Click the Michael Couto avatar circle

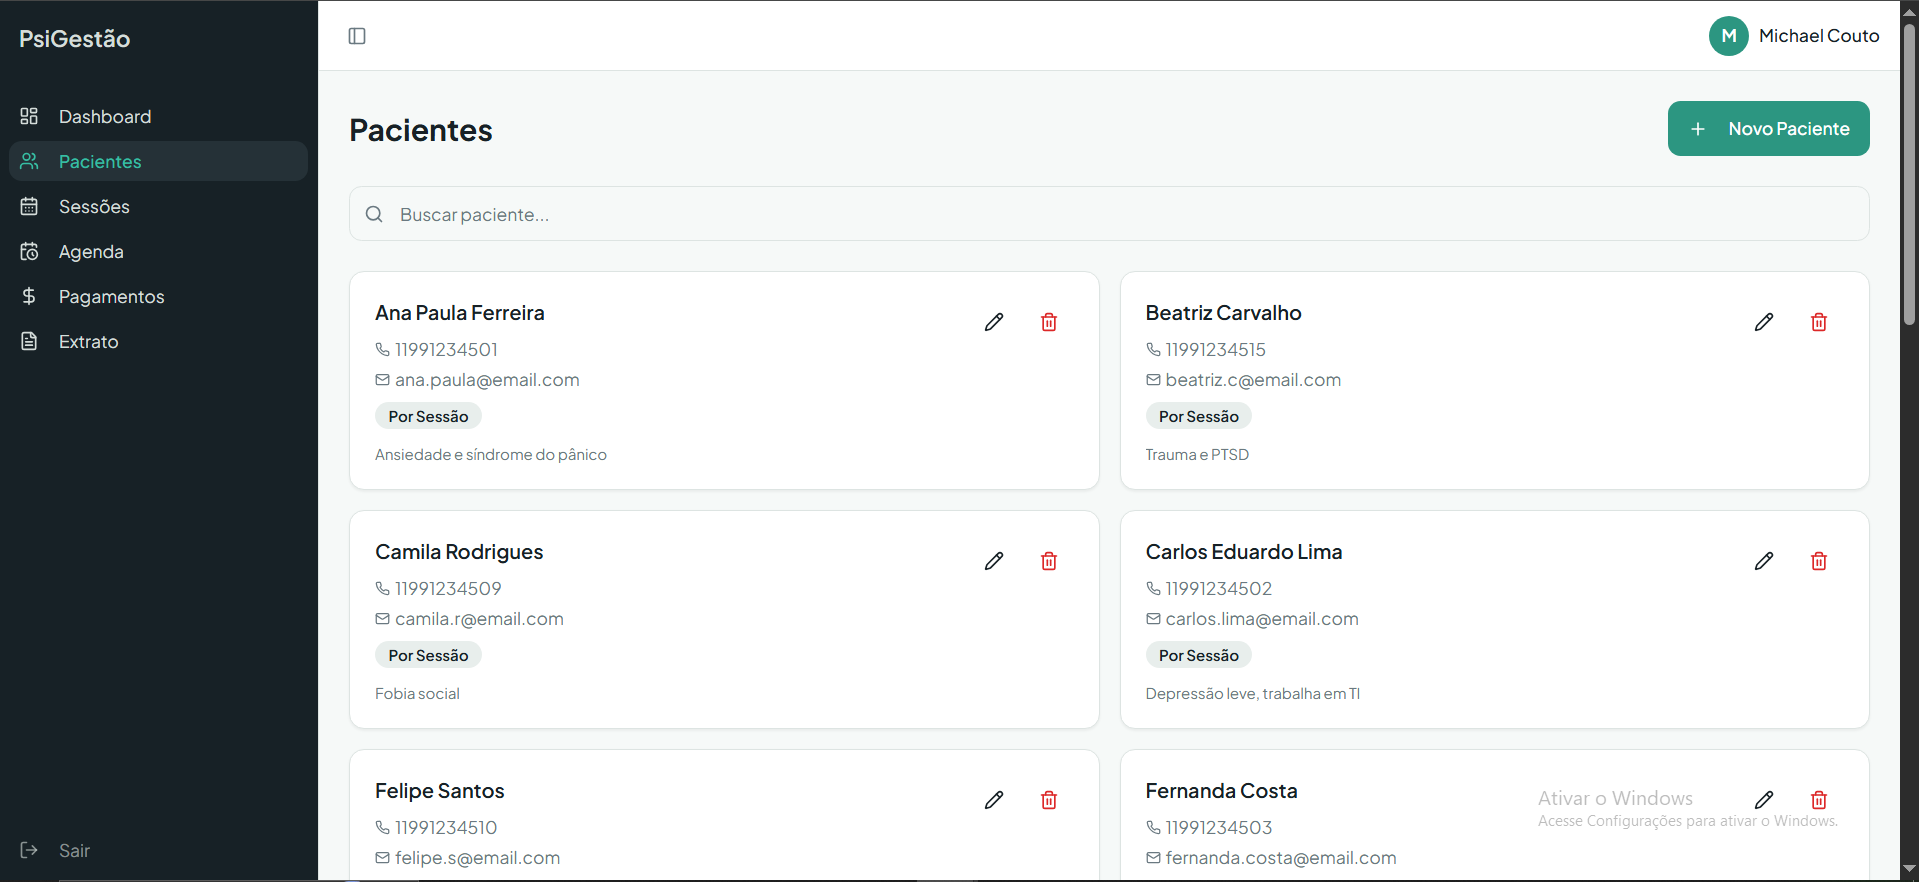coord(1728,36)
